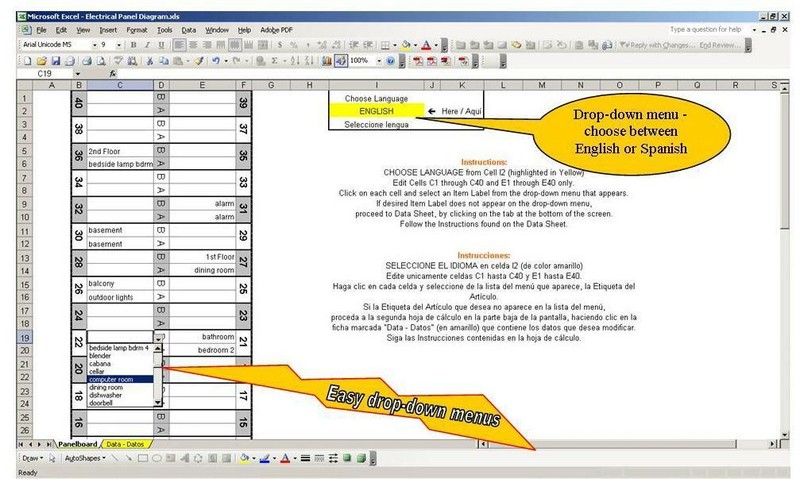Click the Paste icon

click(178, 61)
